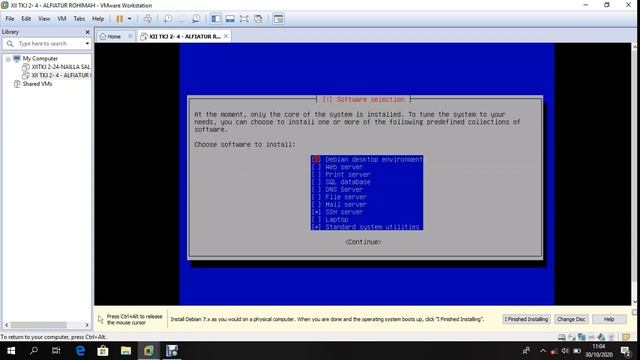This screenshot has height=360, width=640.
Task: Uncheck the SSH server option
Action: pos(316,212)
